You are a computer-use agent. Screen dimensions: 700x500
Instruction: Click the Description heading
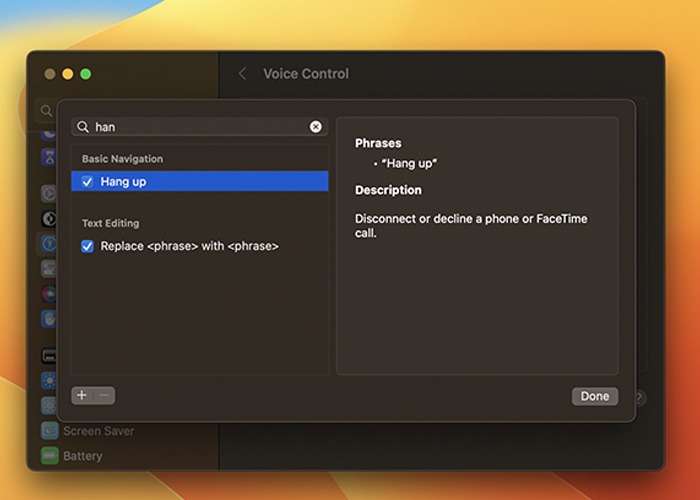(x=388, y=190)
